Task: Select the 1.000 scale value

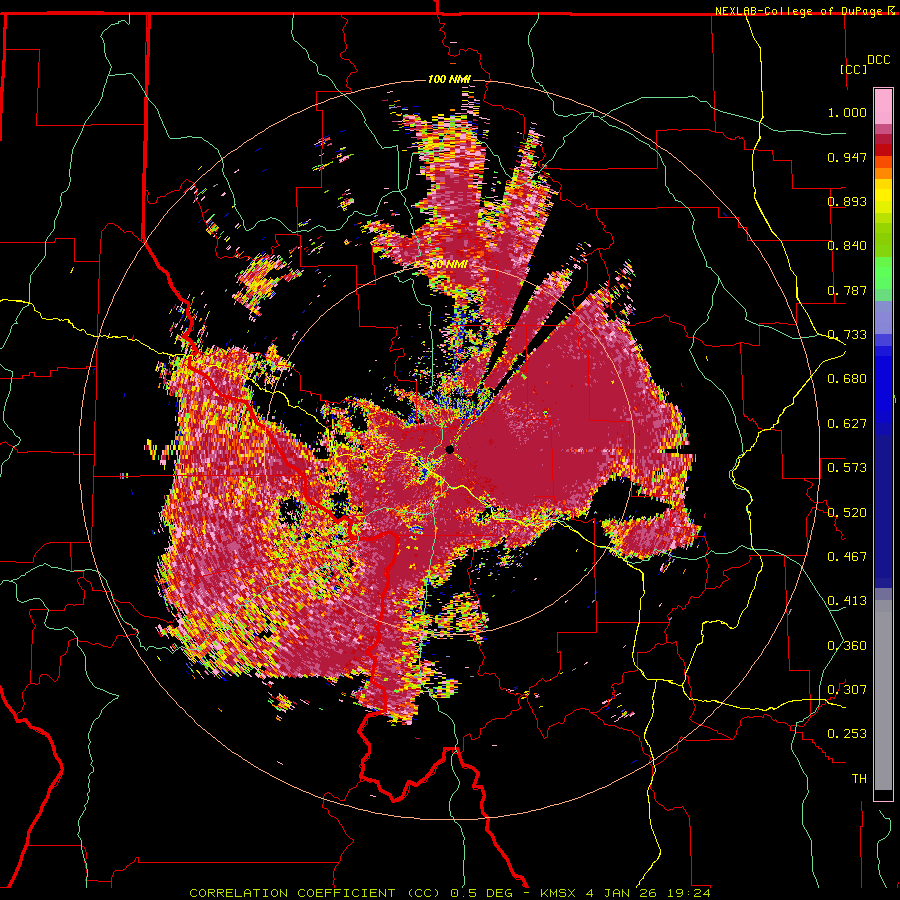Action: click(847, 112)
